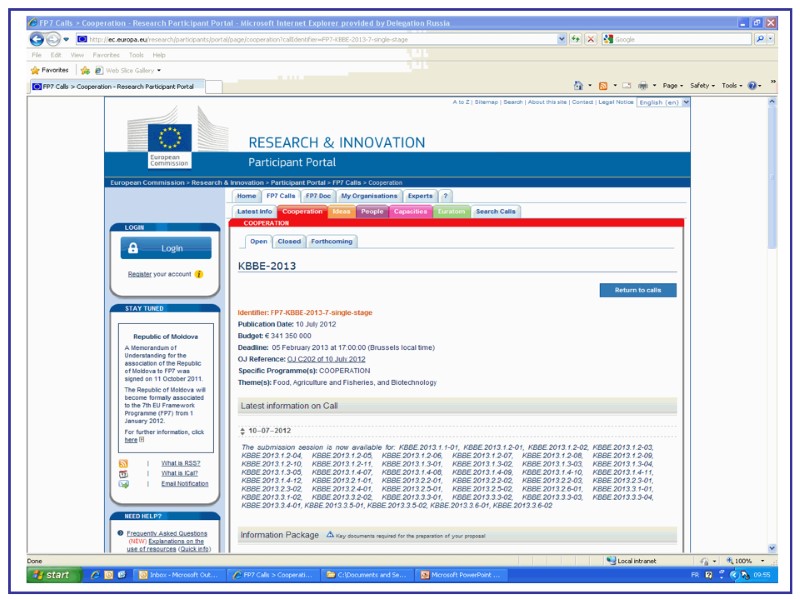Click the Sitemap header link
This screenshot has width=800, height=600.
pyautogui.click(x=486, y=102)
